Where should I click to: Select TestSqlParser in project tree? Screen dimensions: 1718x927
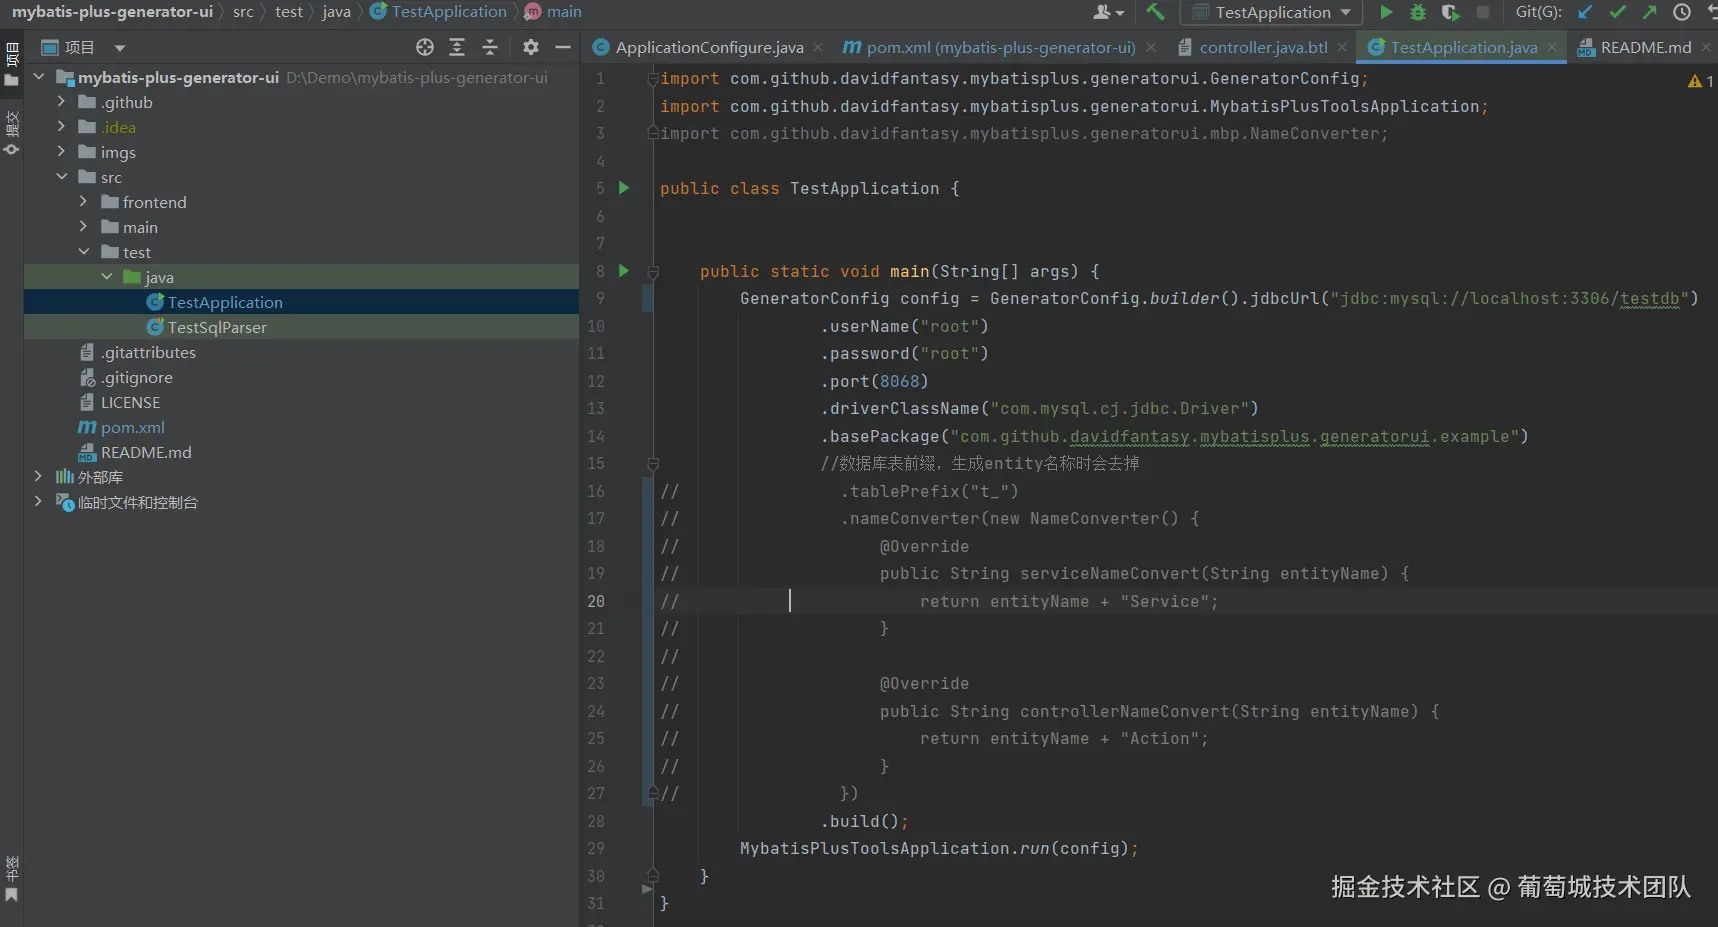pyautogui.click(x=217, y=327)
